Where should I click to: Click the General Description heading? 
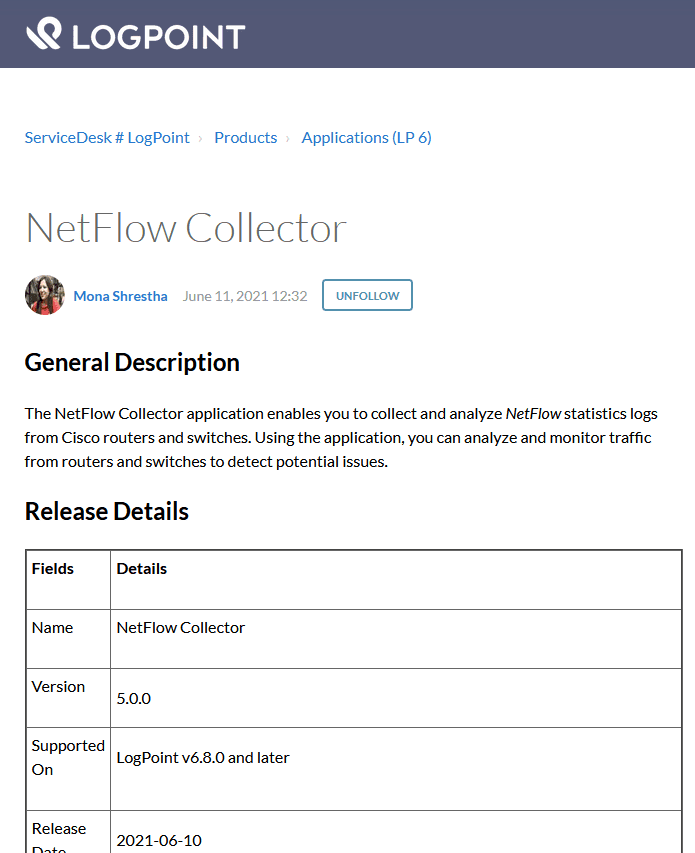coord(132,362)
